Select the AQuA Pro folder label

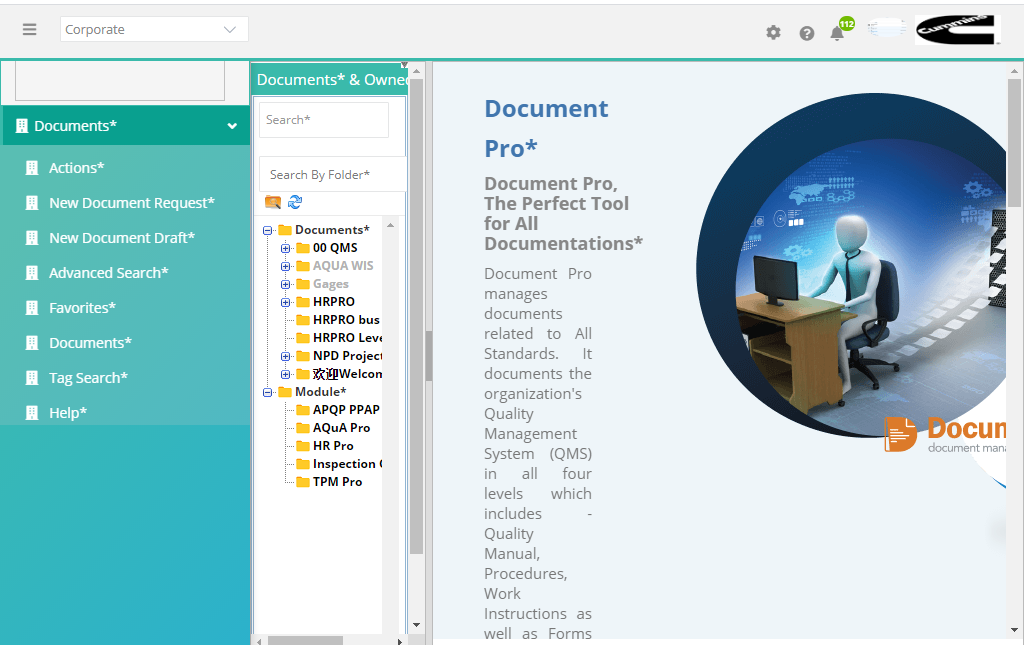click(342, 428)
